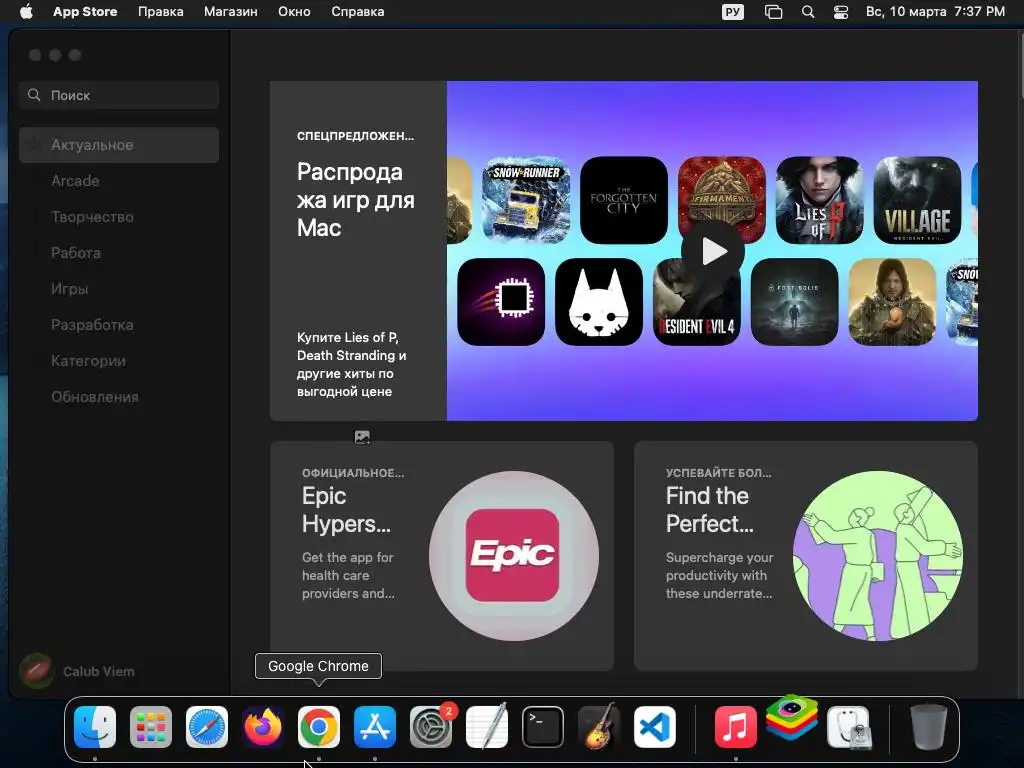Viewport: 1024px width, 768px height.
Task: Open the Trash in the Dock
Action: 928,727
